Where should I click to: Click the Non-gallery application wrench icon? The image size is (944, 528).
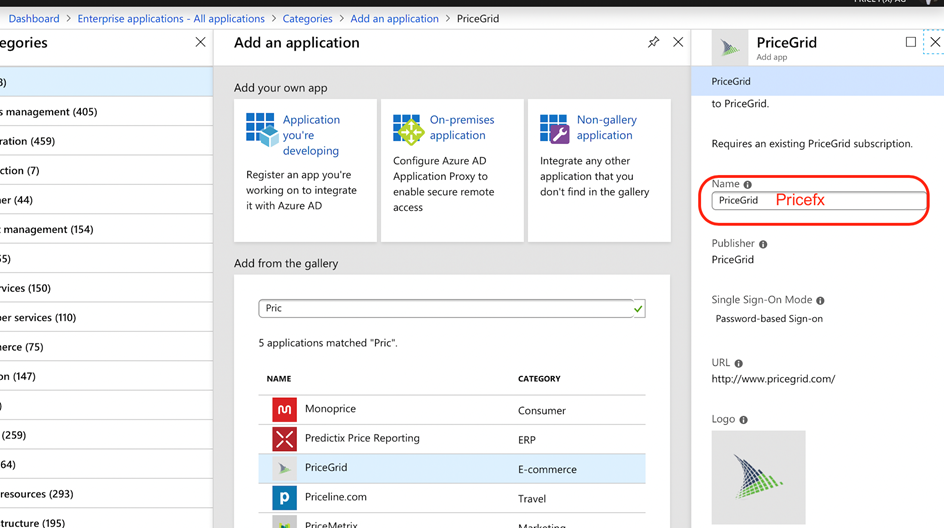tap(554, 129)
